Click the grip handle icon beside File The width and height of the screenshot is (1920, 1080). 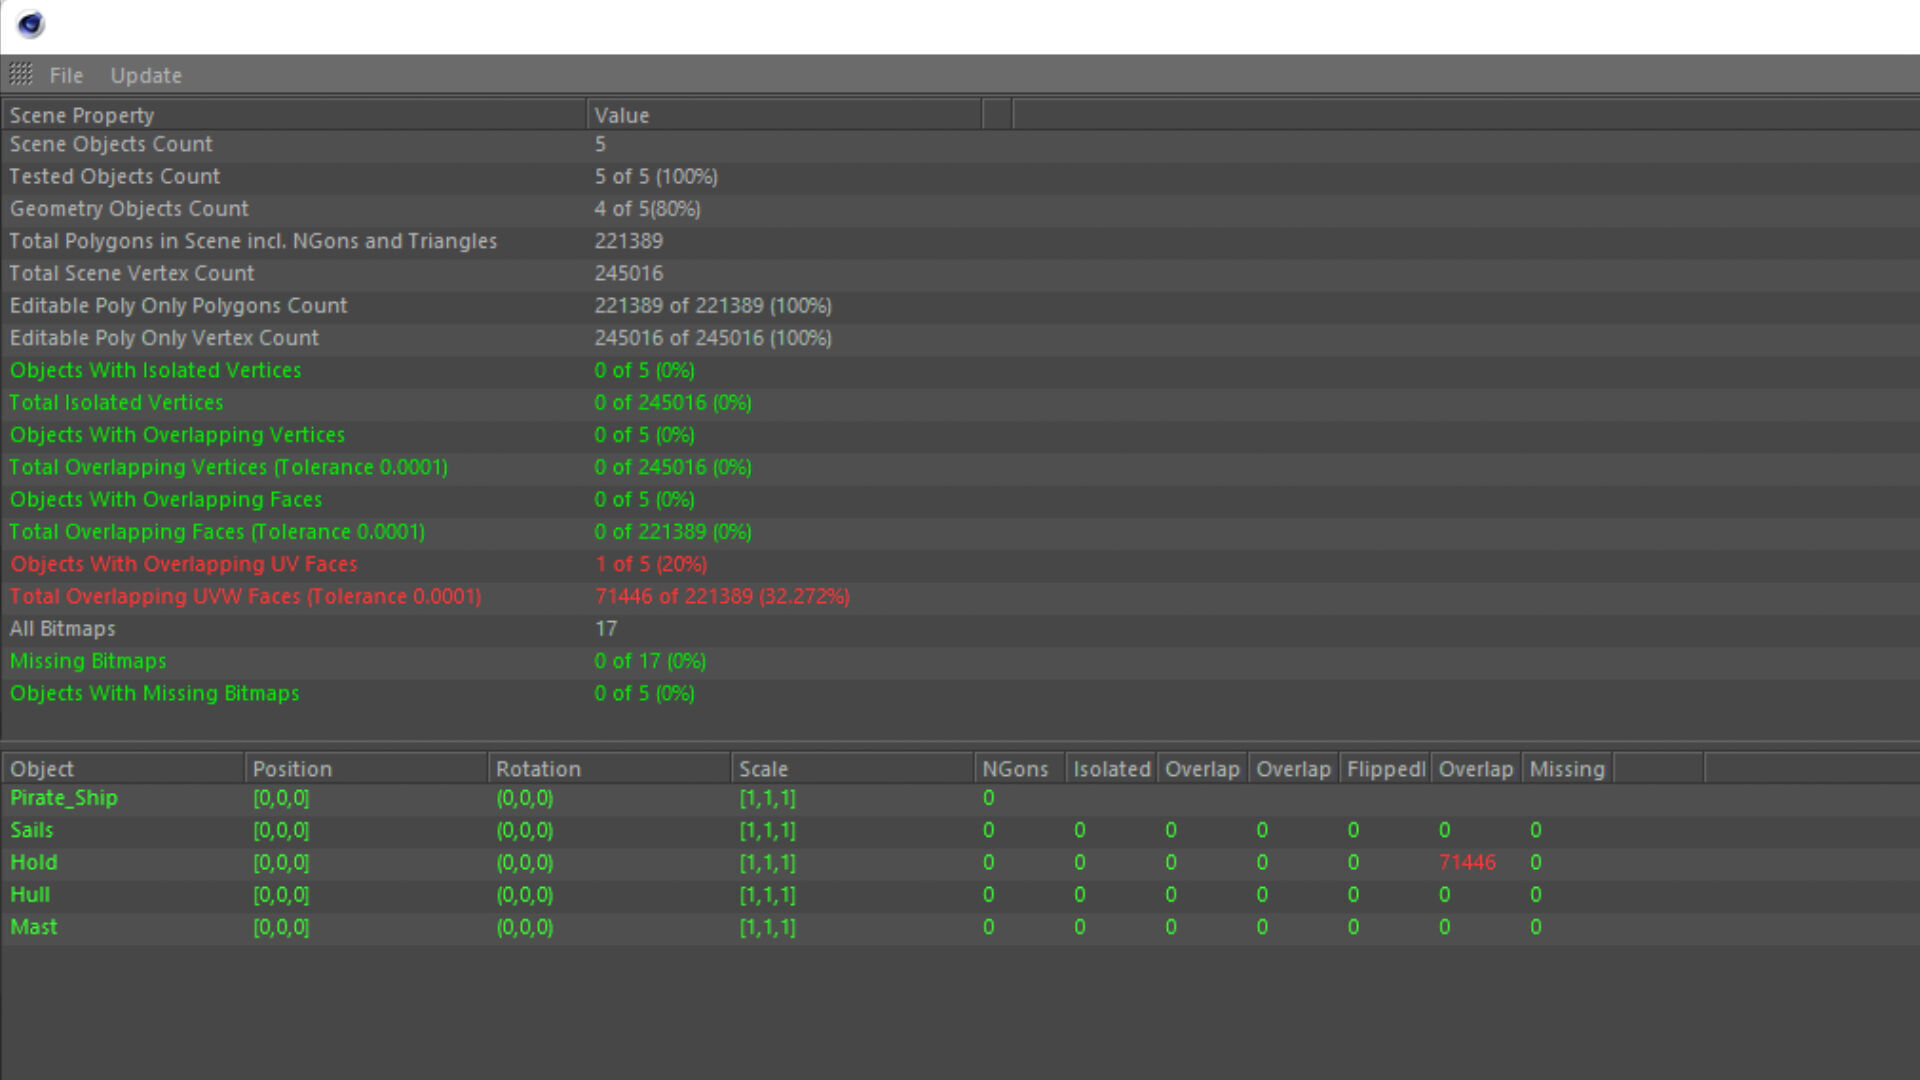tap(21, 75)
